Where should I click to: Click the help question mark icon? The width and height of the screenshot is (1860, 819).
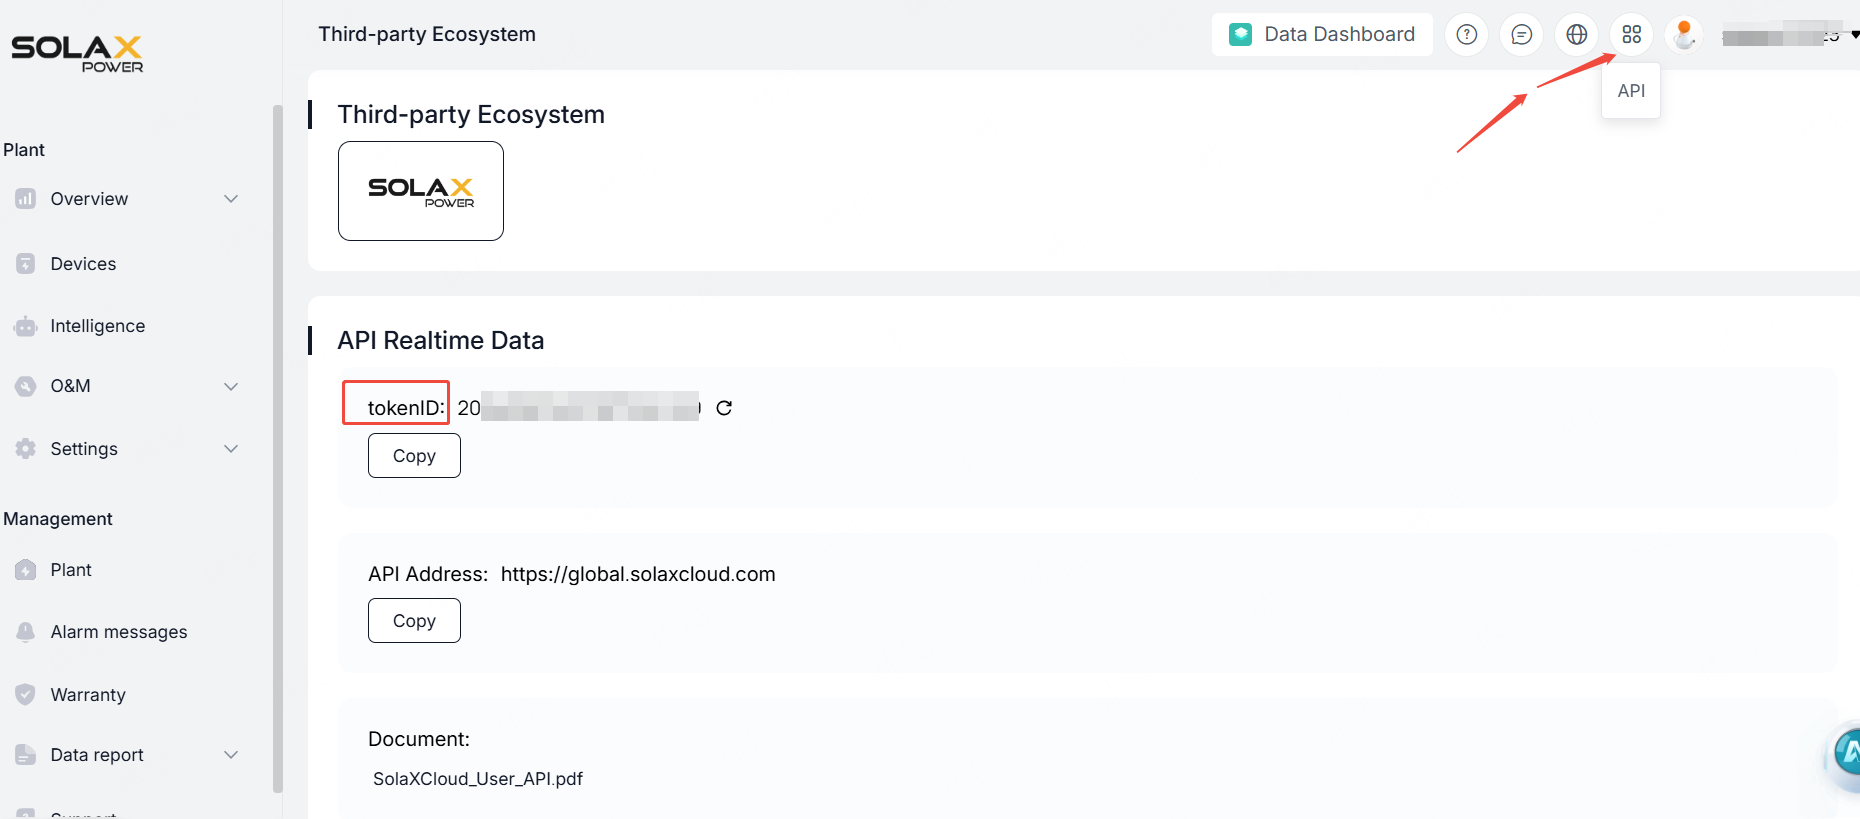click(1466, 35)
